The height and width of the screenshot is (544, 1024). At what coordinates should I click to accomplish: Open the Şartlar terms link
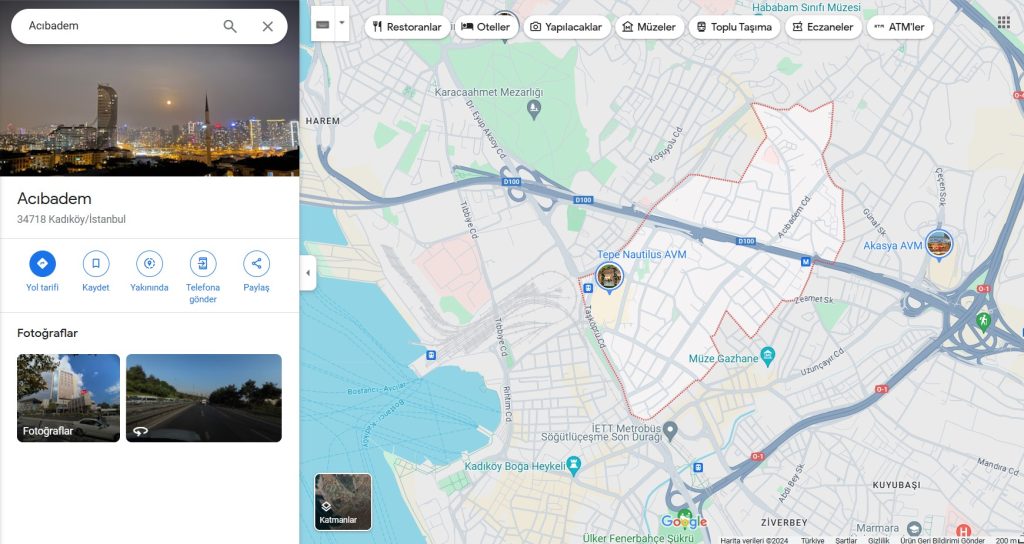click(846, 540)
